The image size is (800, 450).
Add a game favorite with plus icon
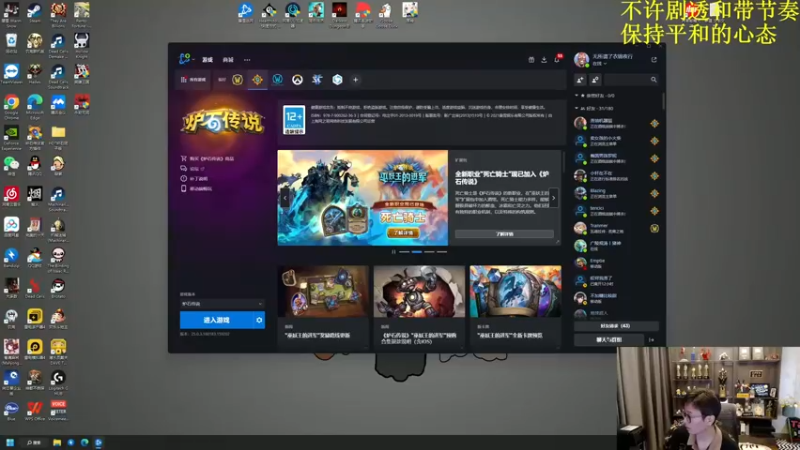356,80
